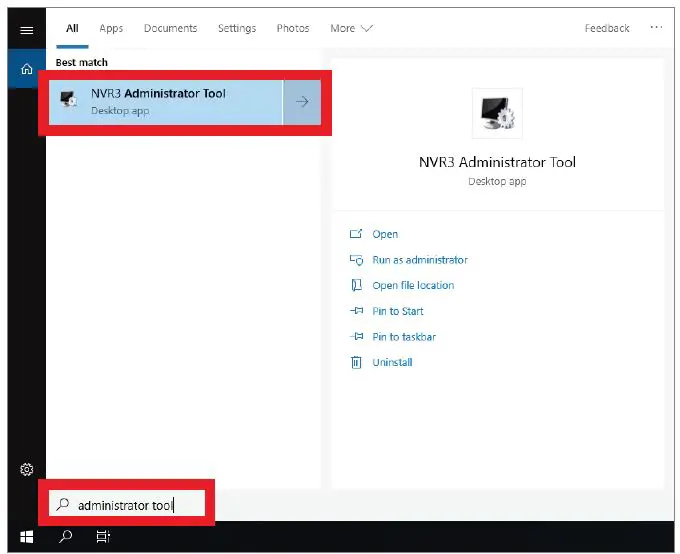The image size is (680, 554).
Task: Switch to the Apps tab
Action: (111, 28)
